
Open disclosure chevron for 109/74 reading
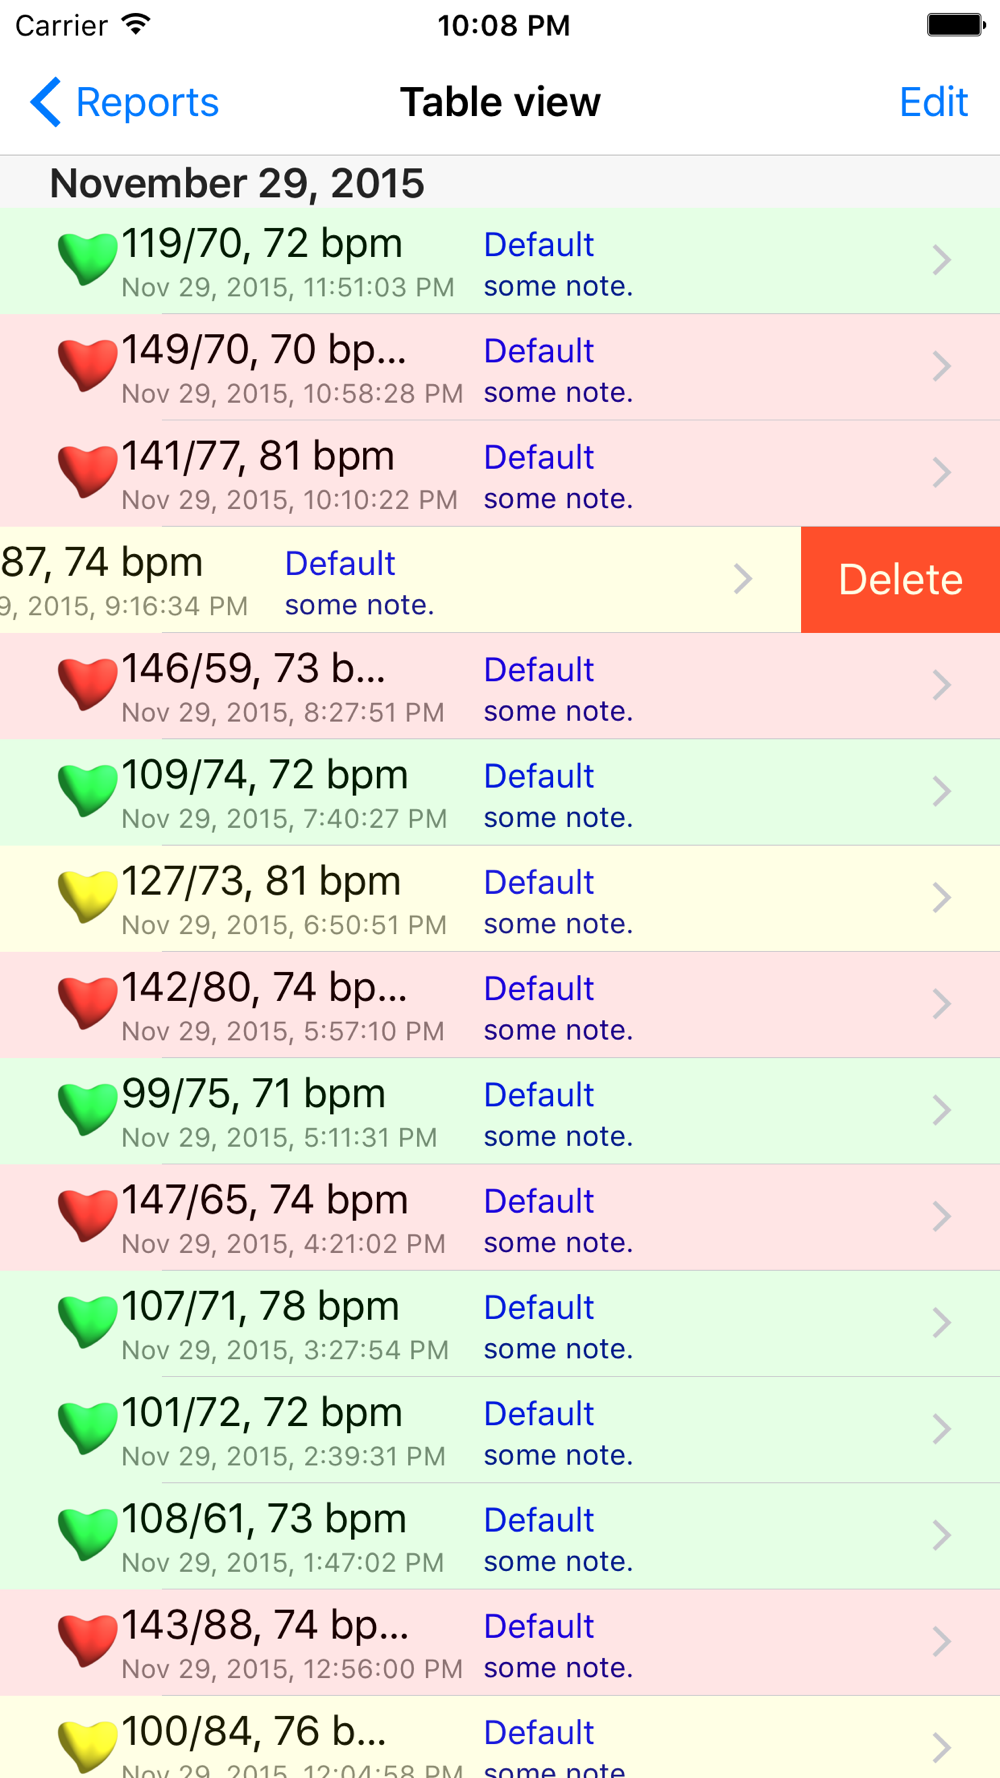[x=941, y=791]
